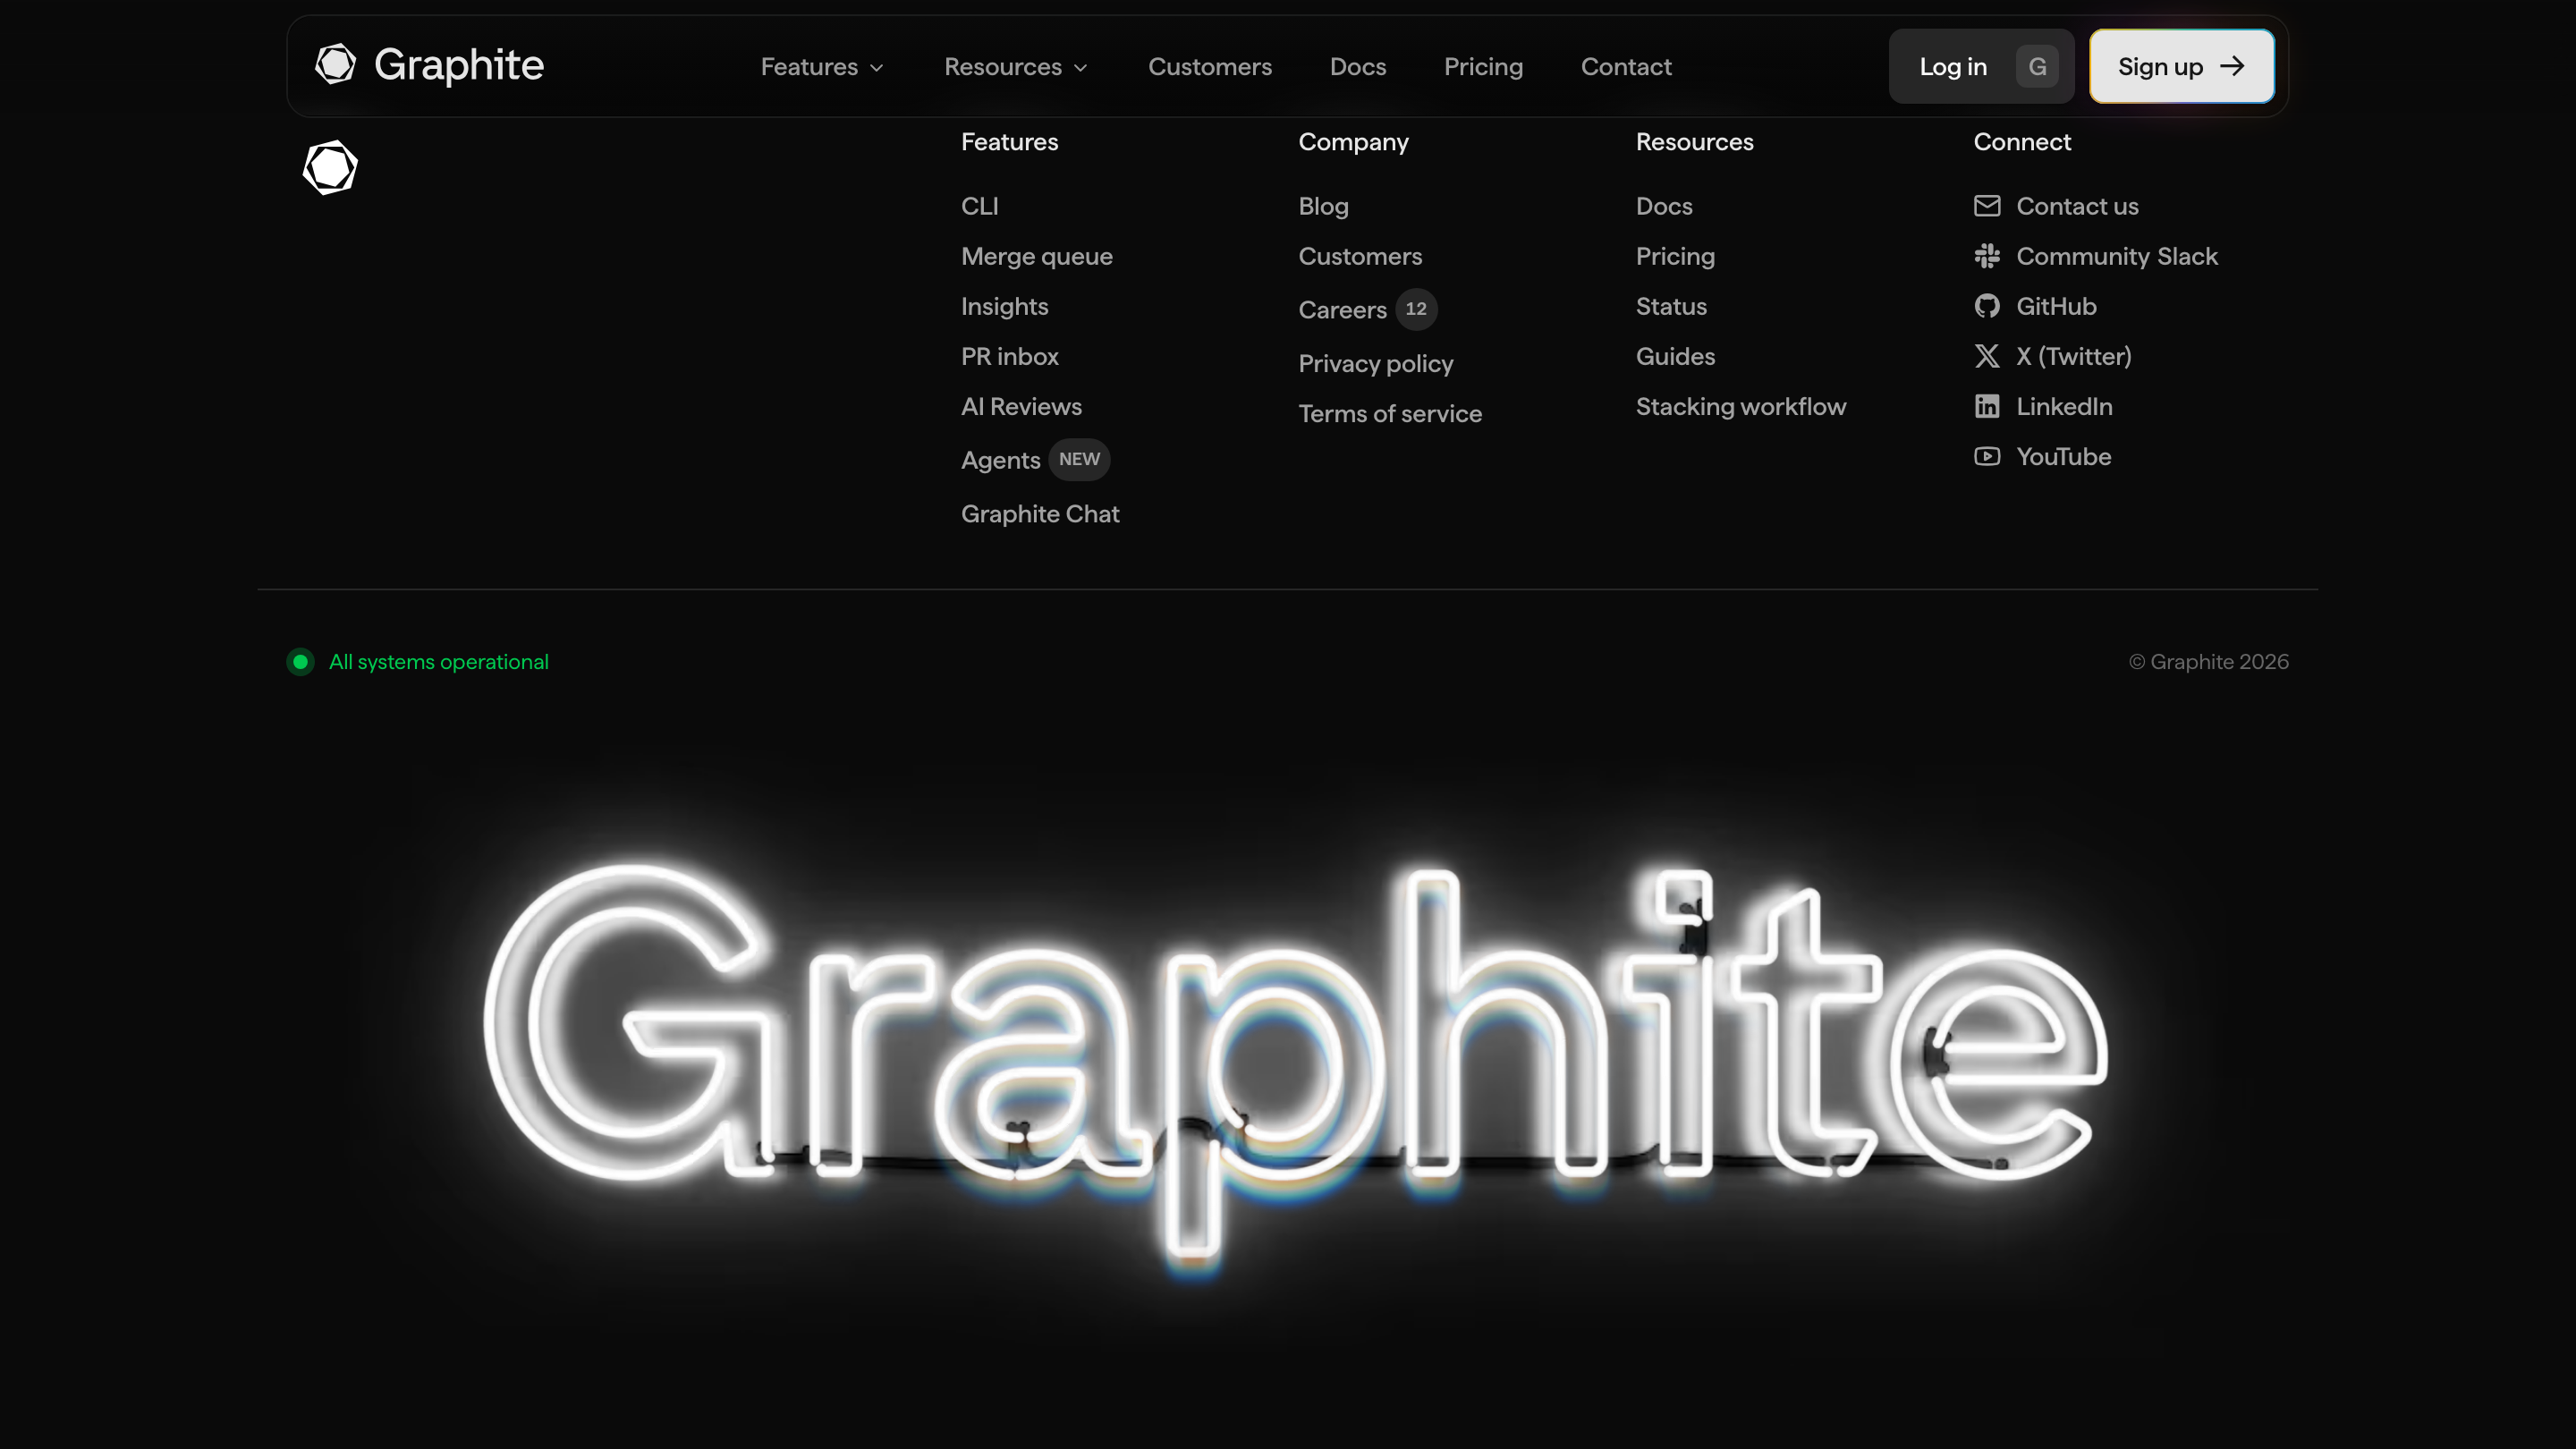Click the X (Twitter) logo icon
The width and height of the screenshot is (2576, 1449).
tap(1987, 356)
